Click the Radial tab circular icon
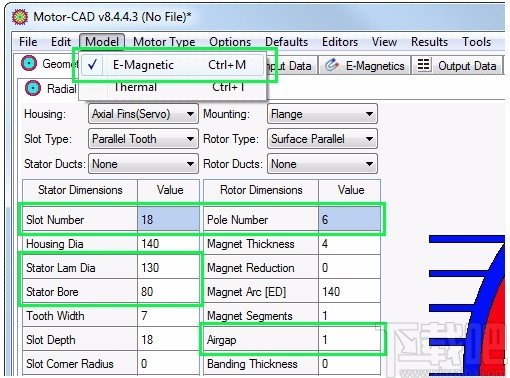 (33, 88)
